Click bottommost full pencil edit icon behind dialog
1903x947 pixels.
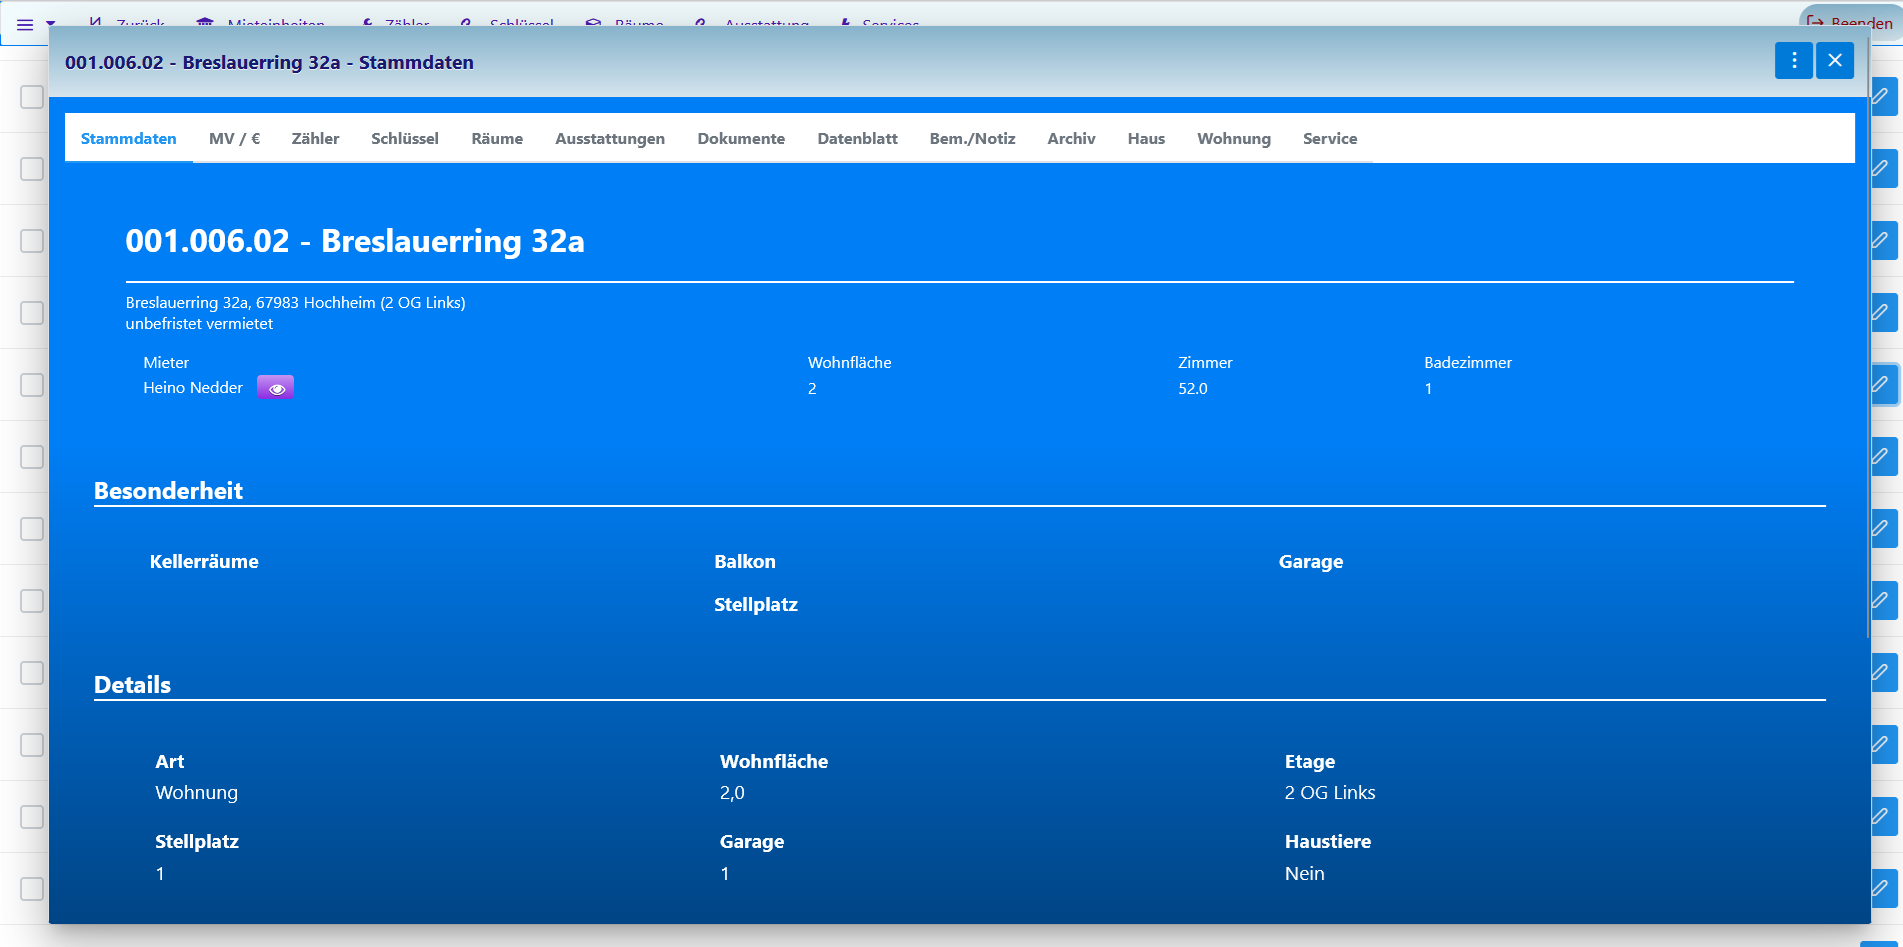coord(1881,888)
